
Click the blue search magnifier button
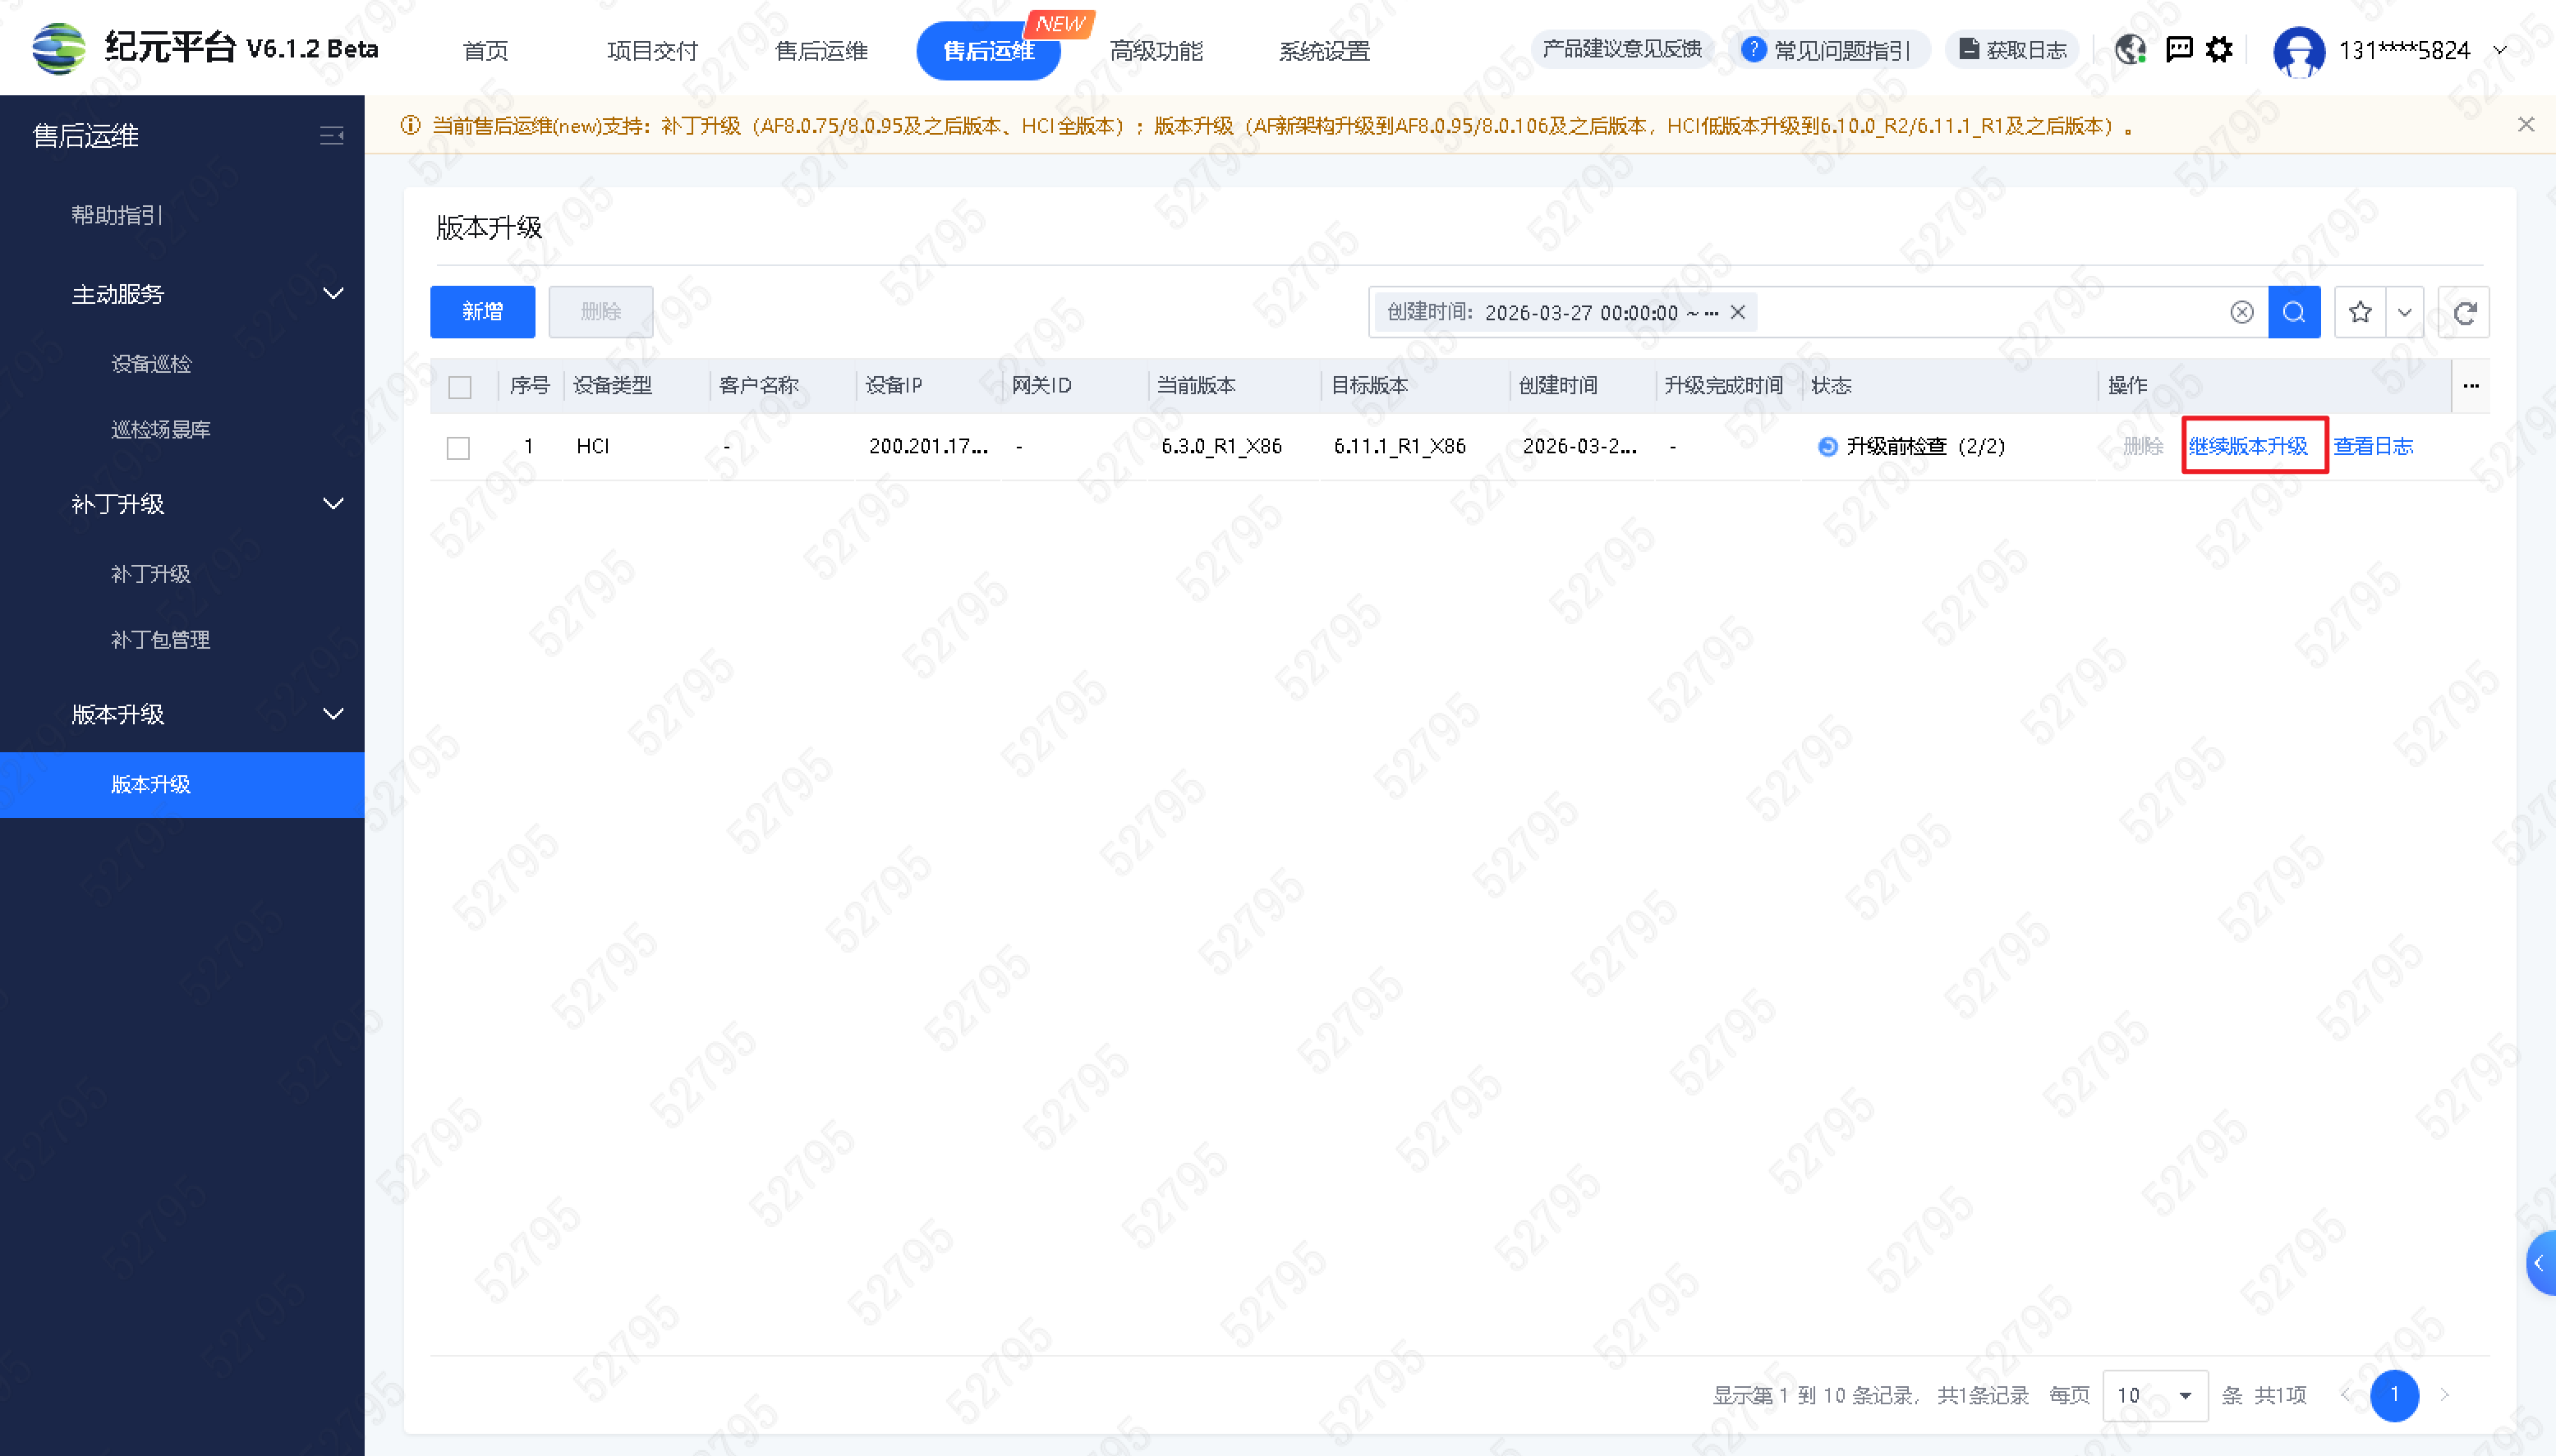point(2293,312)
